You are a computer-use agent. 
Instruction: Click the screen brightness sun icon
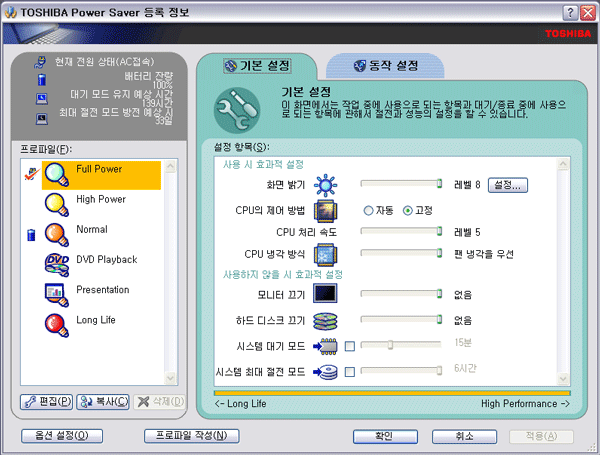pos(325,185)
